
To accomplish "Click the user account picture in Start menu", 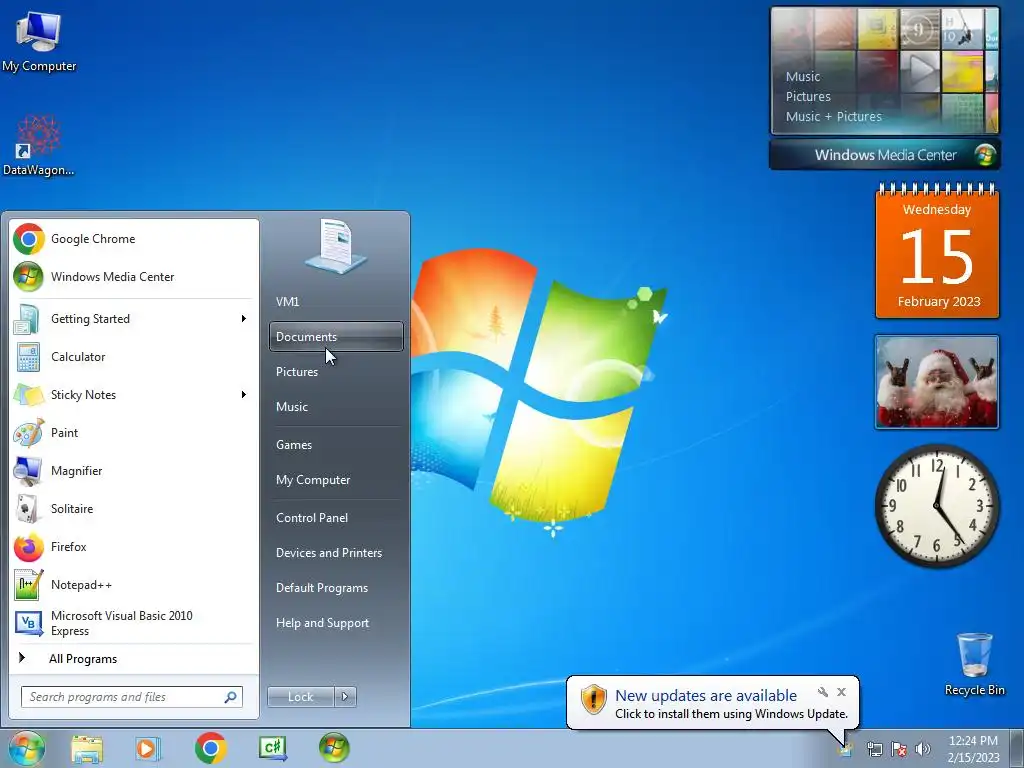I will [x=336, y=246].
